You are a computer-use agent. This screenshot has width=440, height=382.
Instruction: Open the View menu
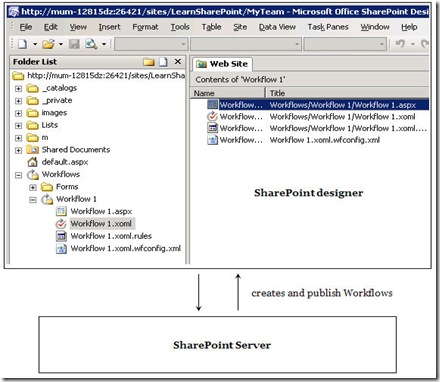(78, 27)
